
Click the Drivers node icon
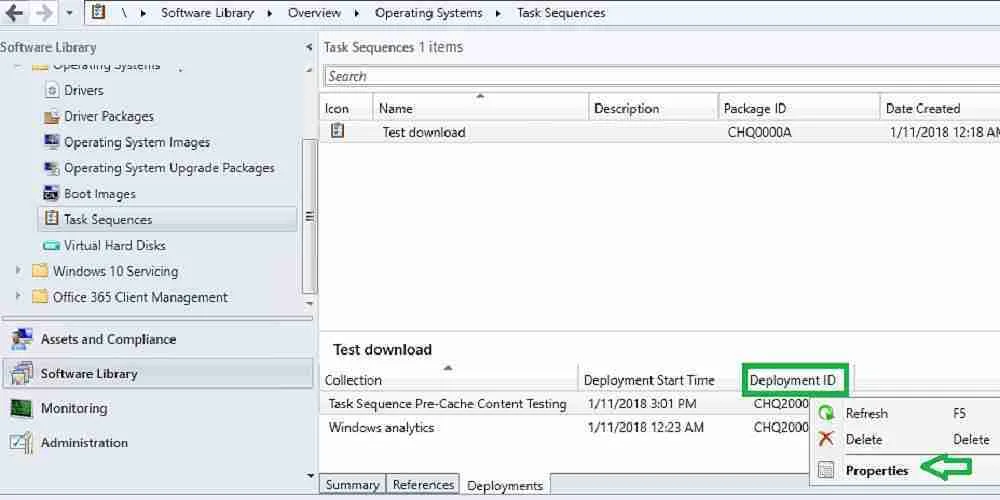[52, 90]
